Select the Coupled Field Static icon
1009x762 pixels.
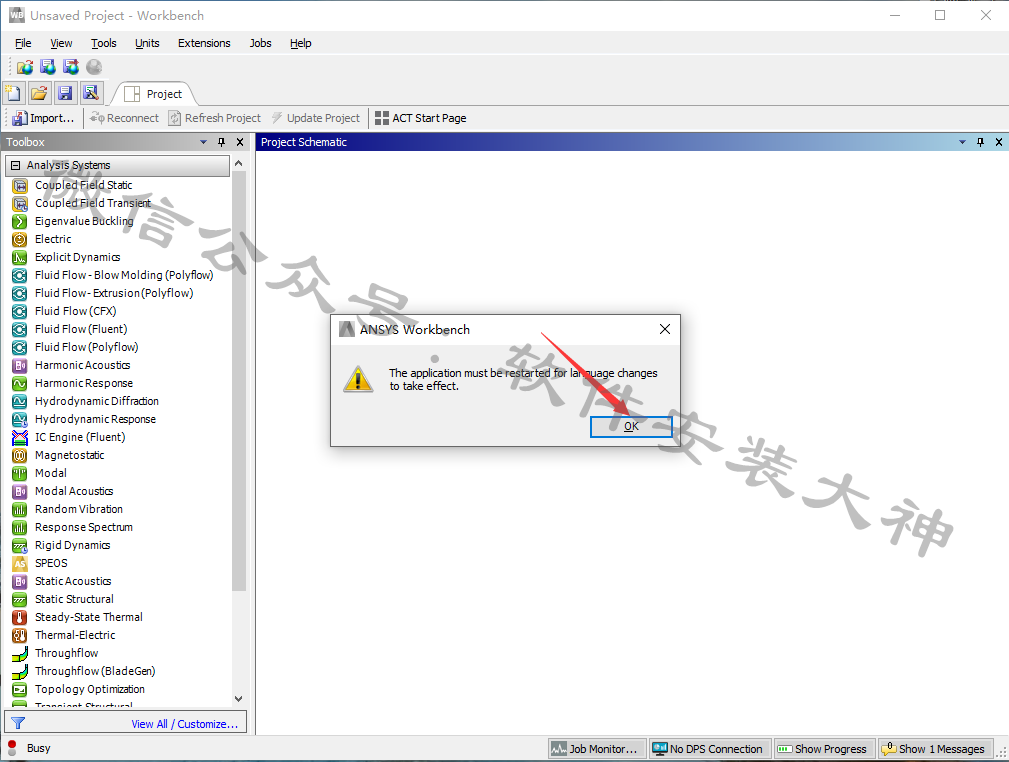pyautogui.click(x=20, y=185)
